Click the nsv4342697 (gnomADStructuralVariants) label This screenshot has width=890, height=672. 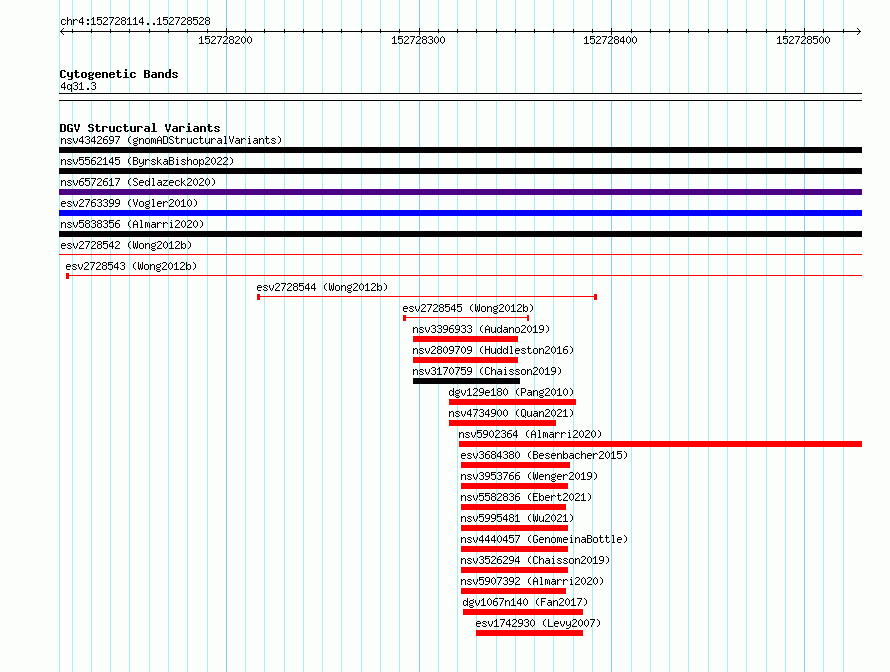point(171,140)
